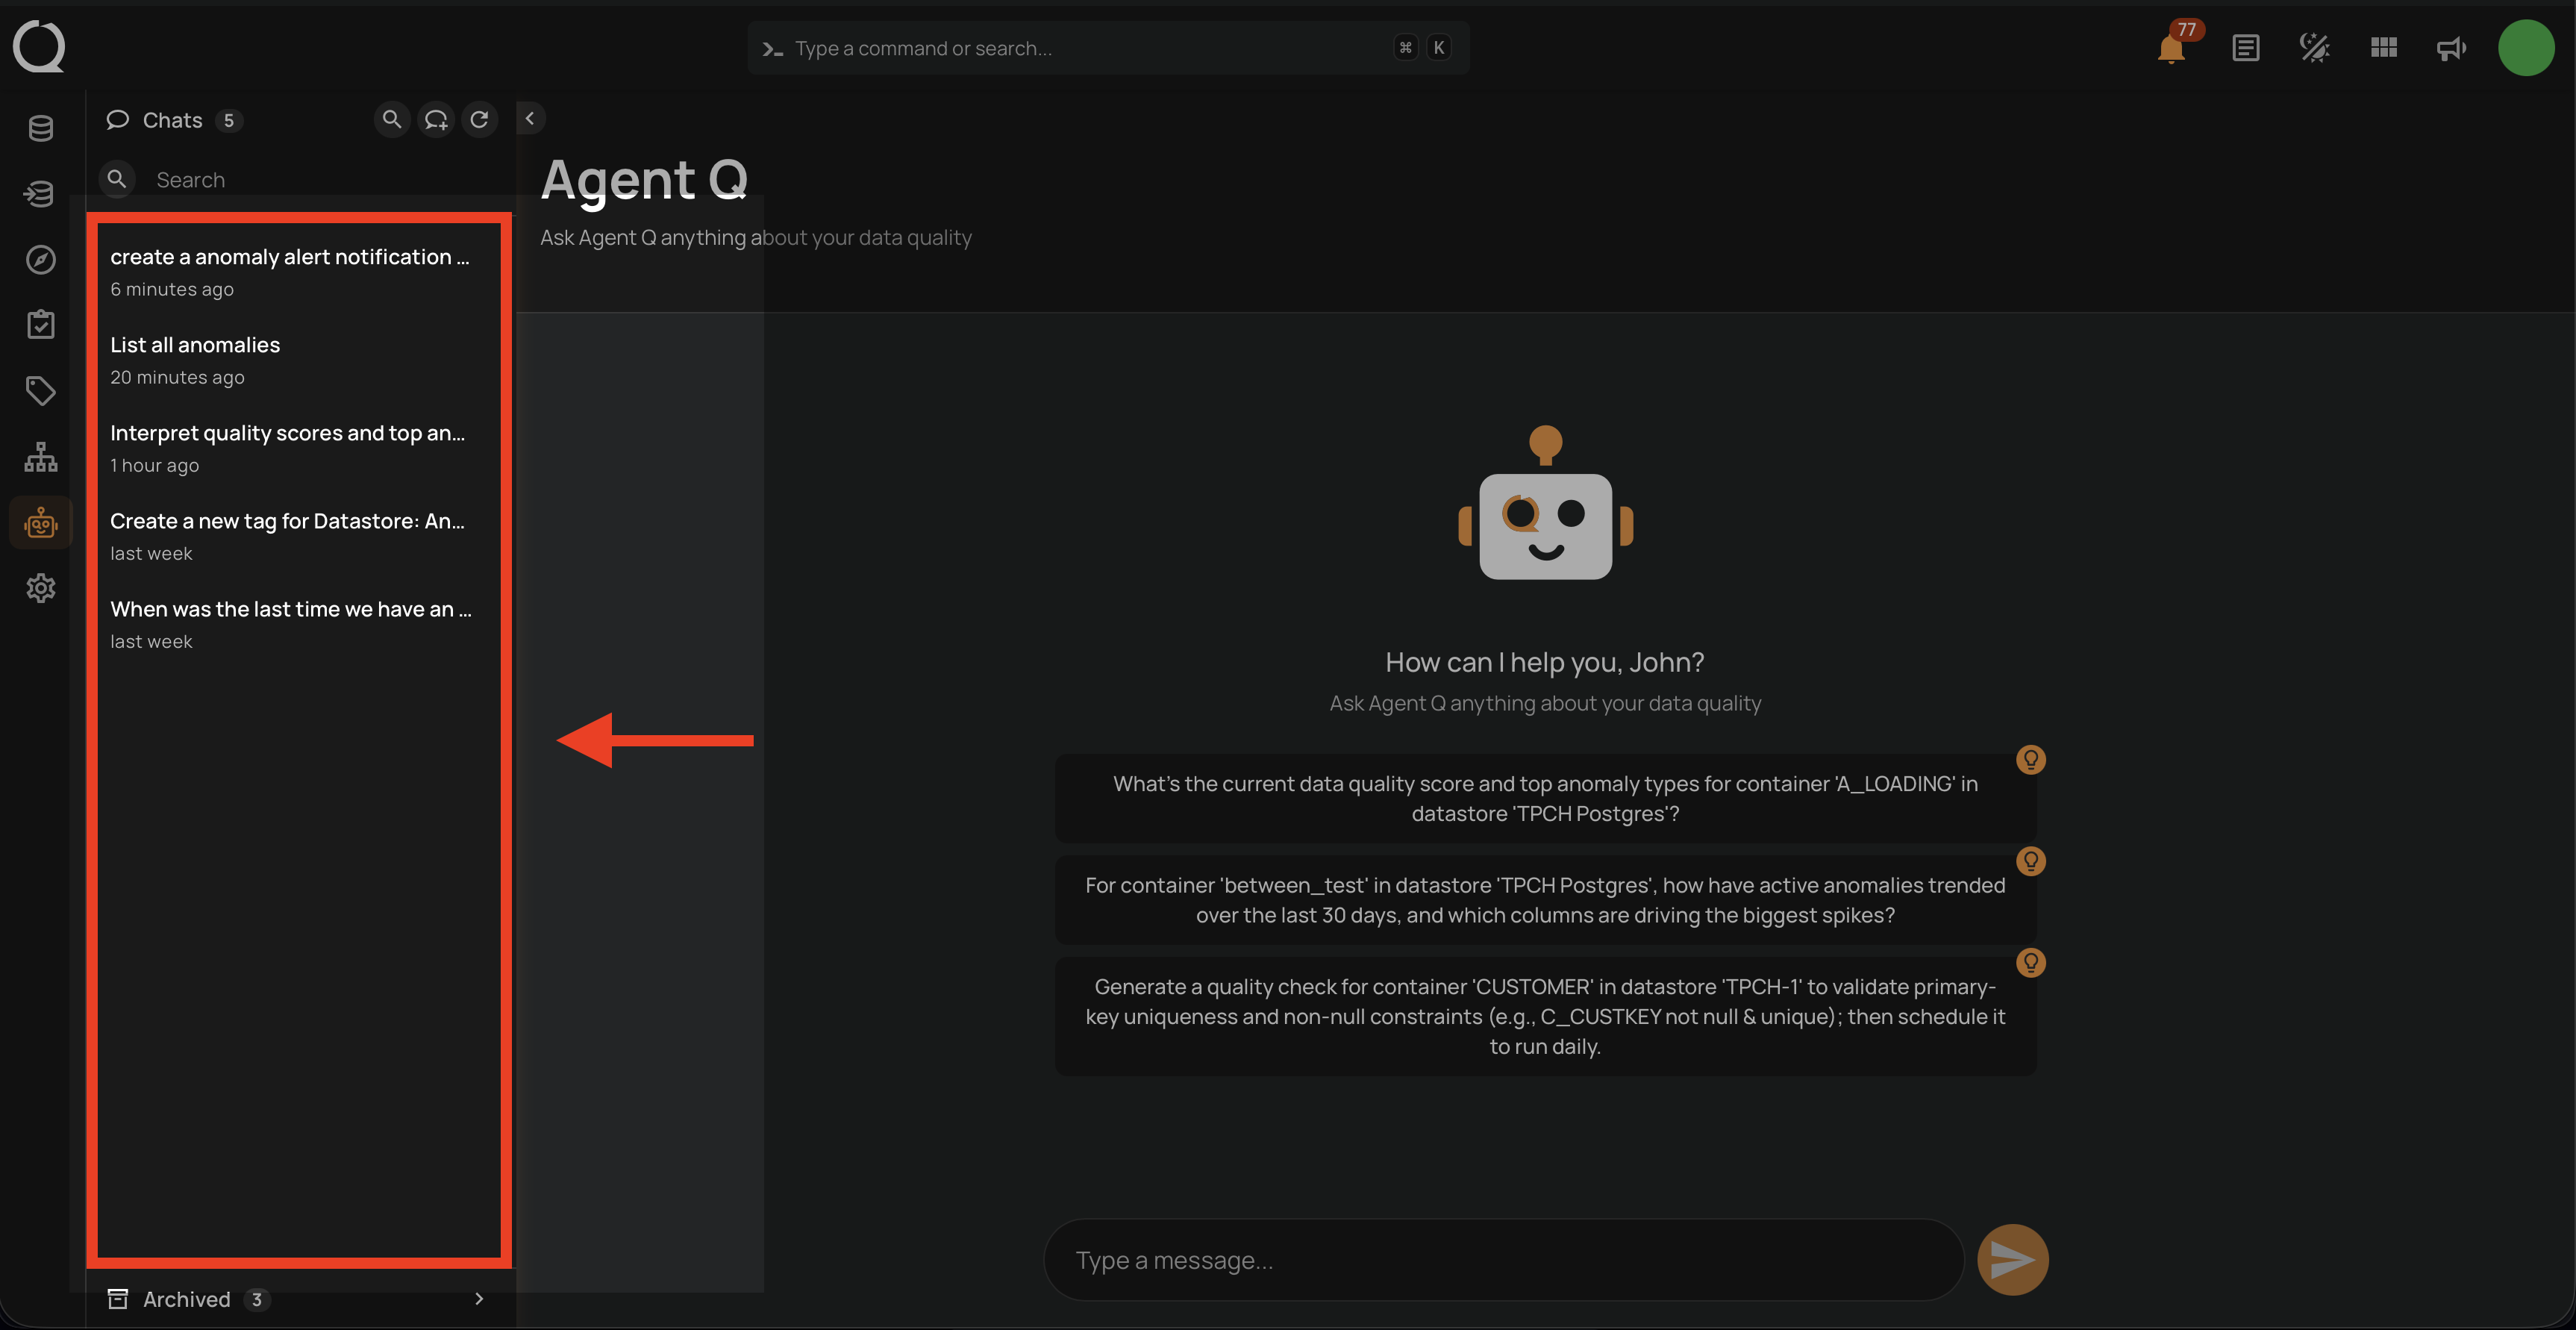This screenshot has width=2576, height=1330.
Task: Collapse the chats side panel
Action: pos(530,119)
